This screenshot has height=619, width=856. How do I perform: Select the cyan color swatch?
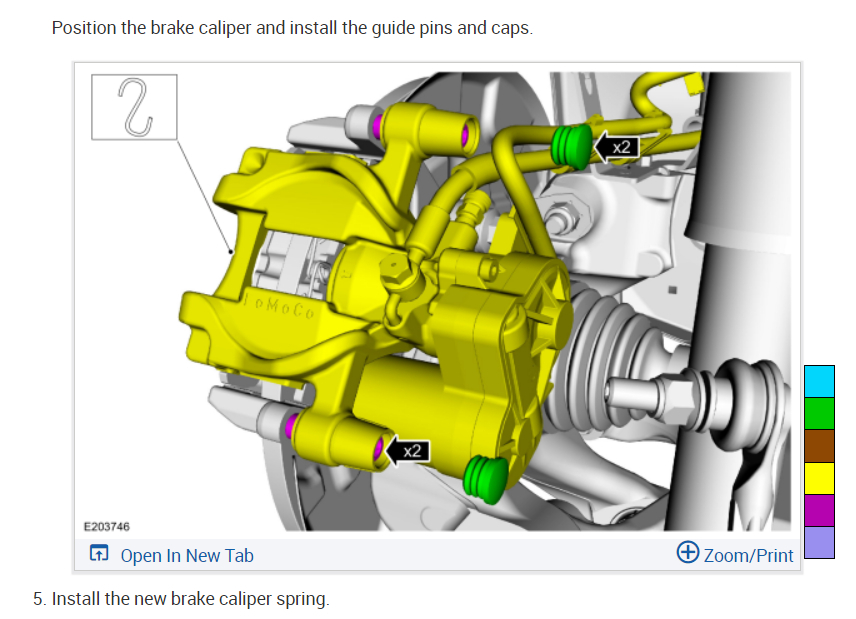[x=819, y=382]
